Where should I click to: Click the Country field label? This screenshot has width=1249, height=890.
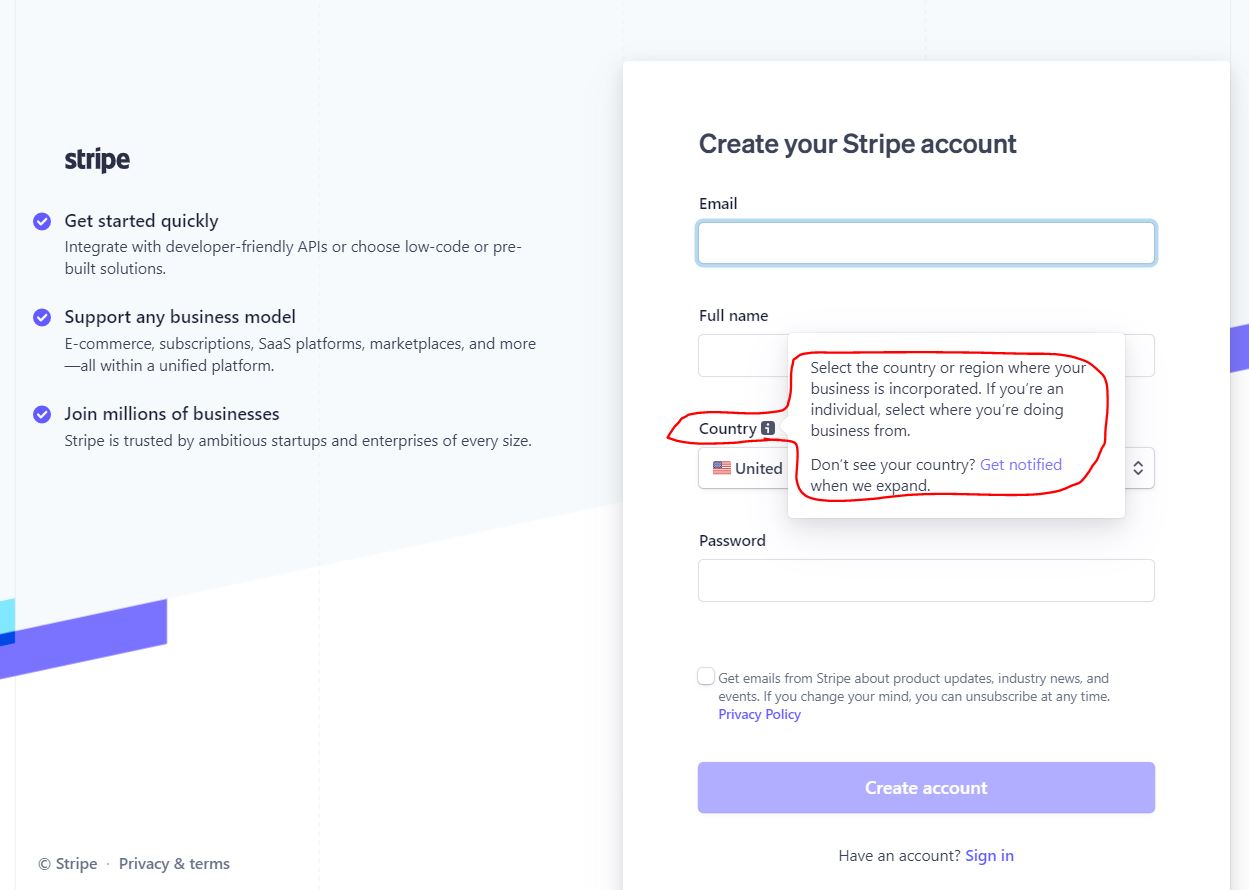click(728, 429)
